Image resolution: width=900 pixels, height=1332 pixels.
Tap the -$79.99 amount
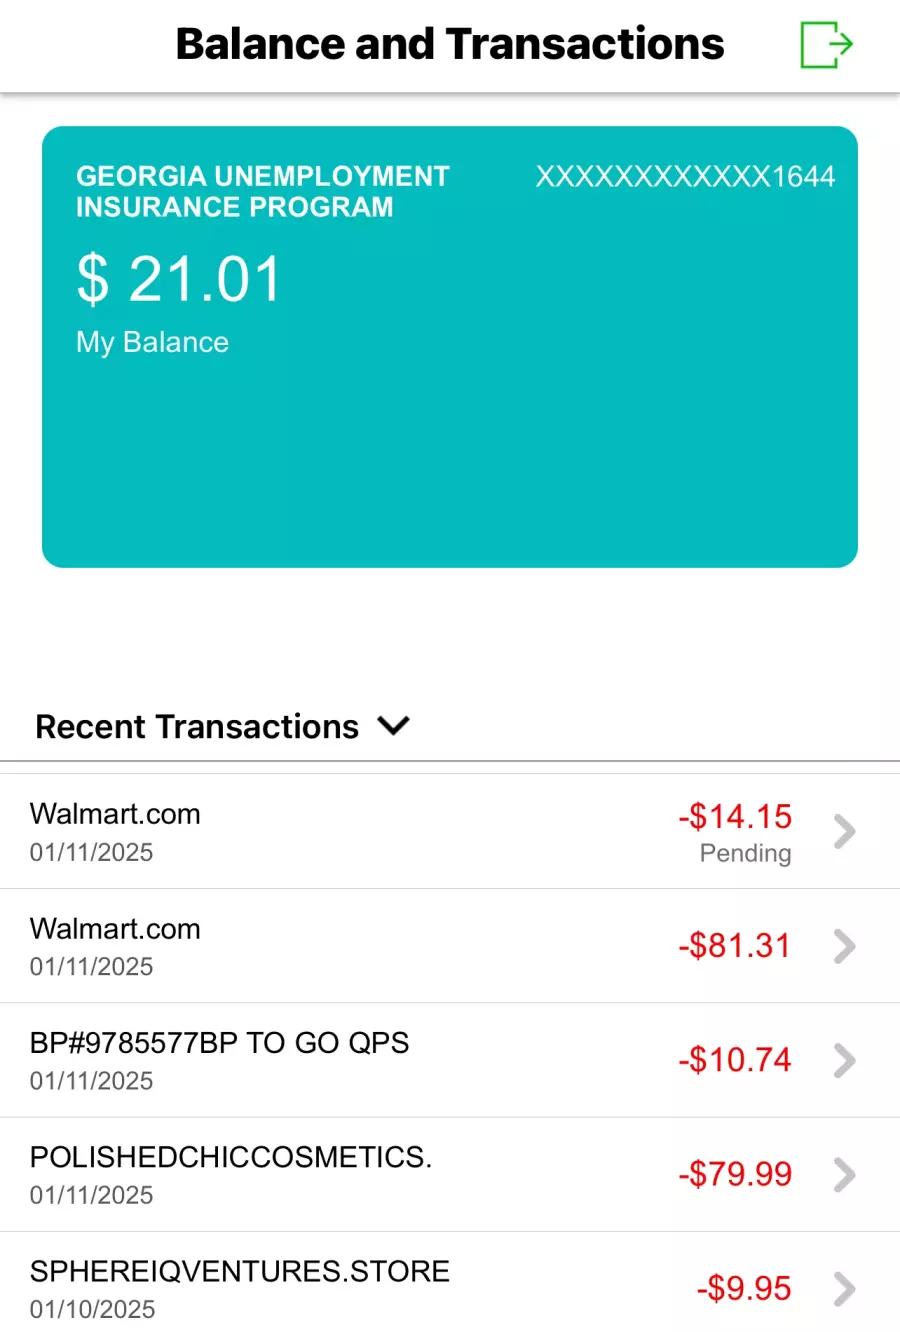pos(735,1174)
